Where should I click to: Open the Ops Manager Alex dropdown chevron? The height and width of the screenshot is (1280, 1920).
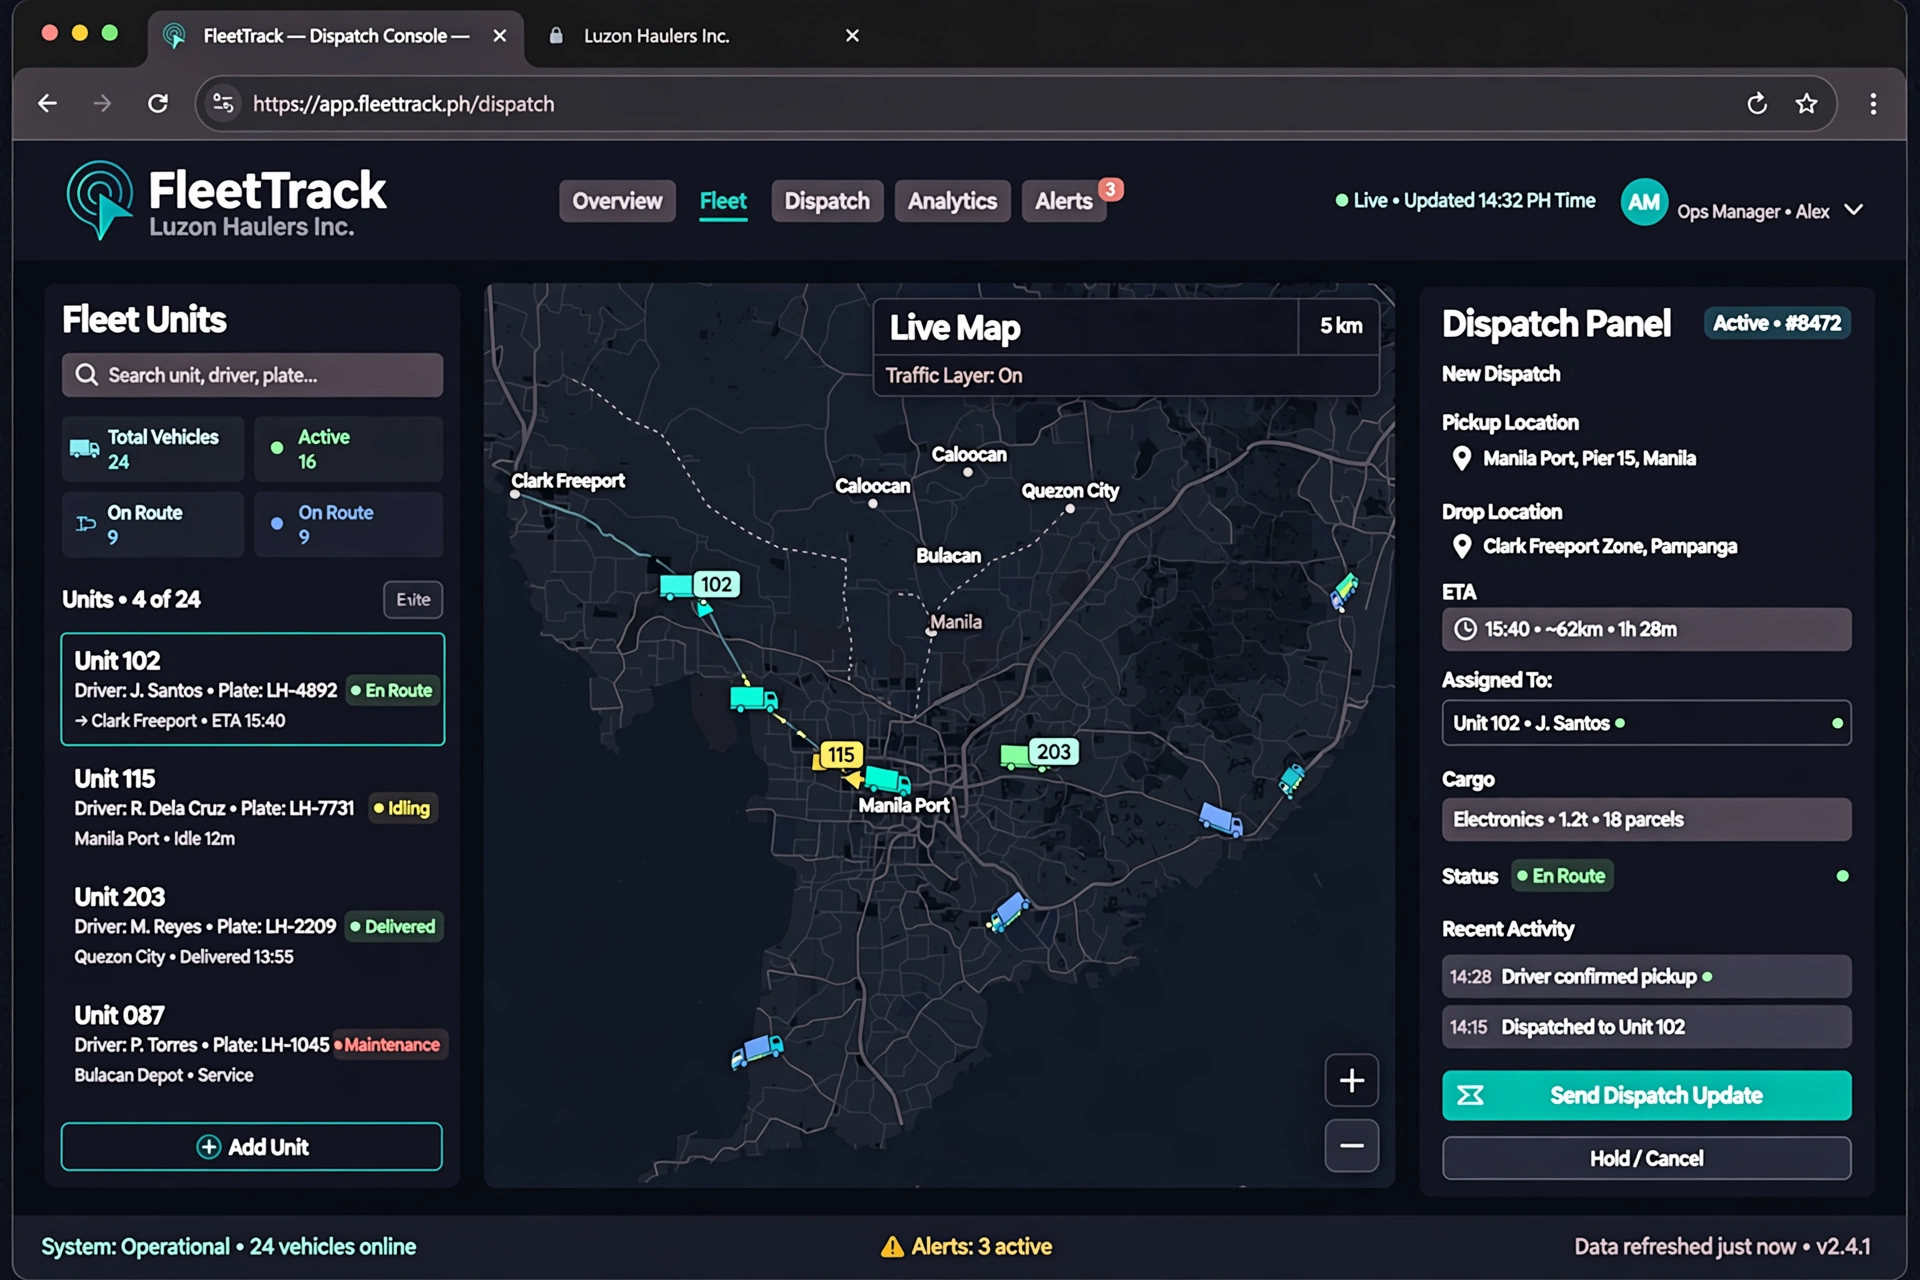(1853, 210)
